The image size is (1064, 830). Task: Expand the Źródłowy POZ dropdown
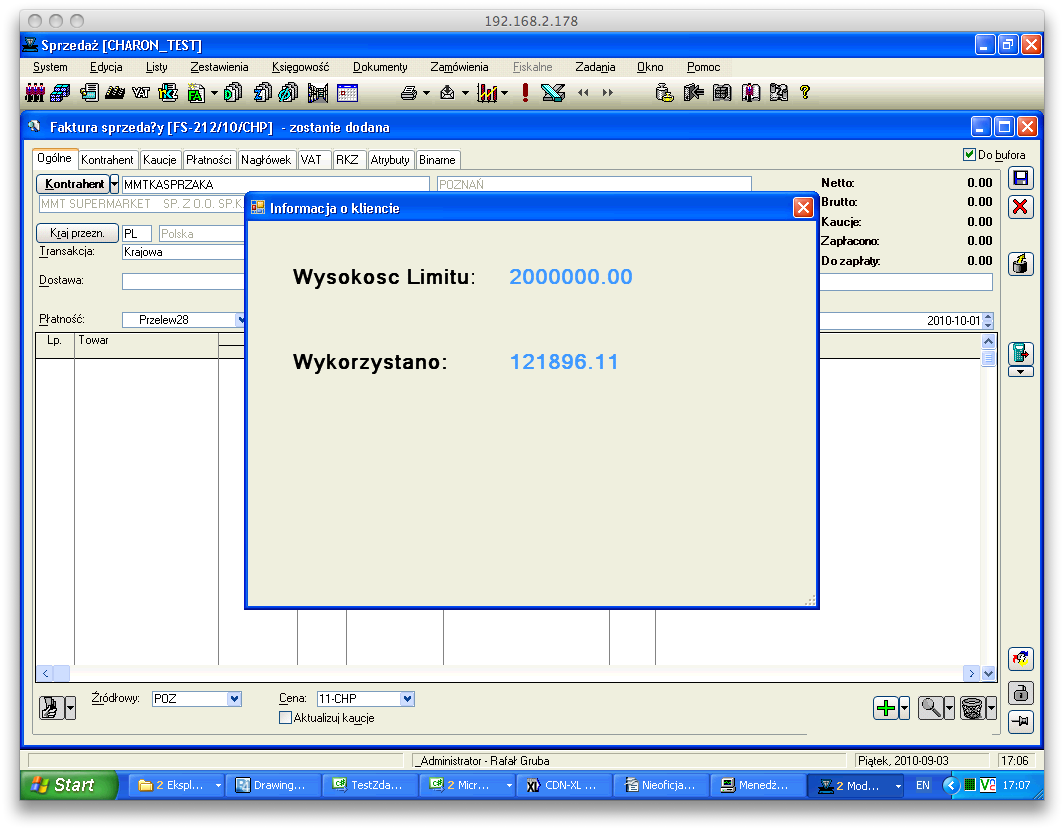pos(234,699)
